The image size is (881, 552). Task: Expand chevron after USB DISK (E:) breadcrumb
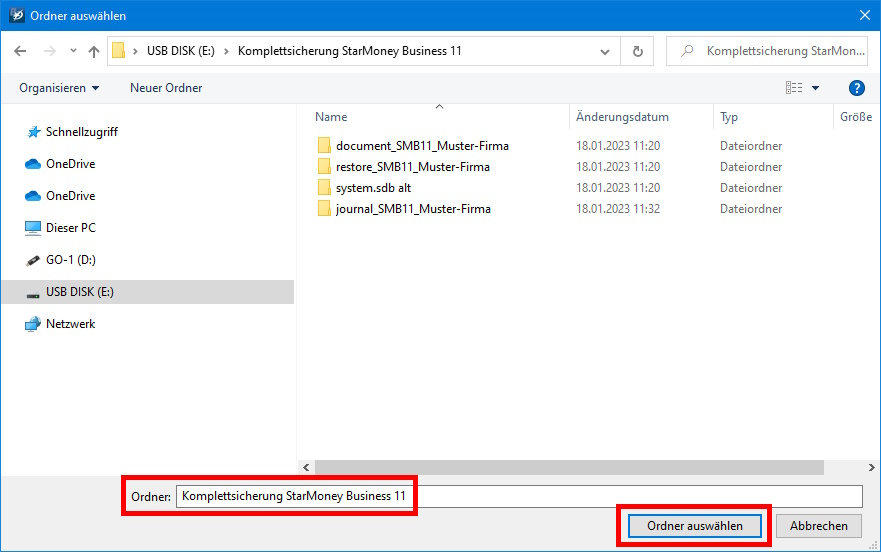click(x=226, y=51)
